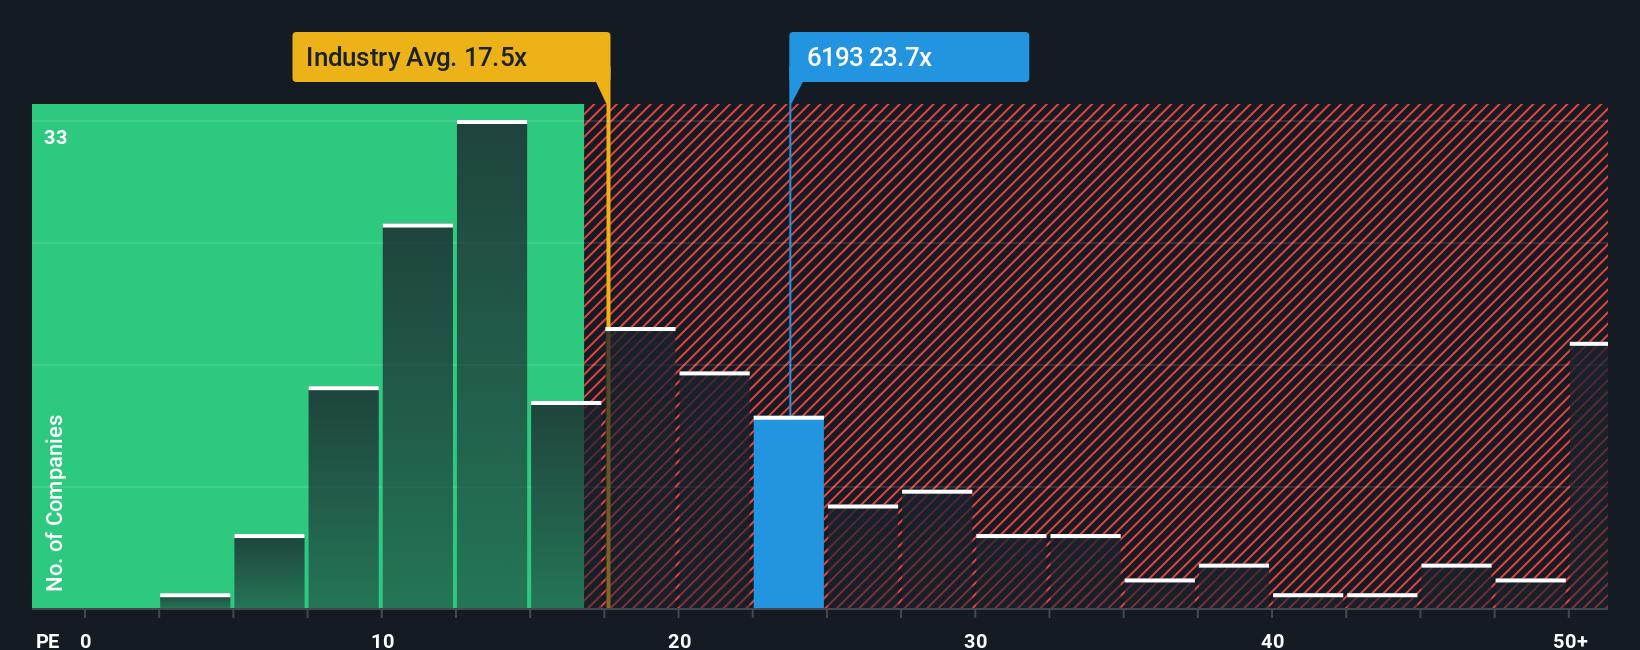
Task: Click the 50+ axis label
Action: point(1570,640)
